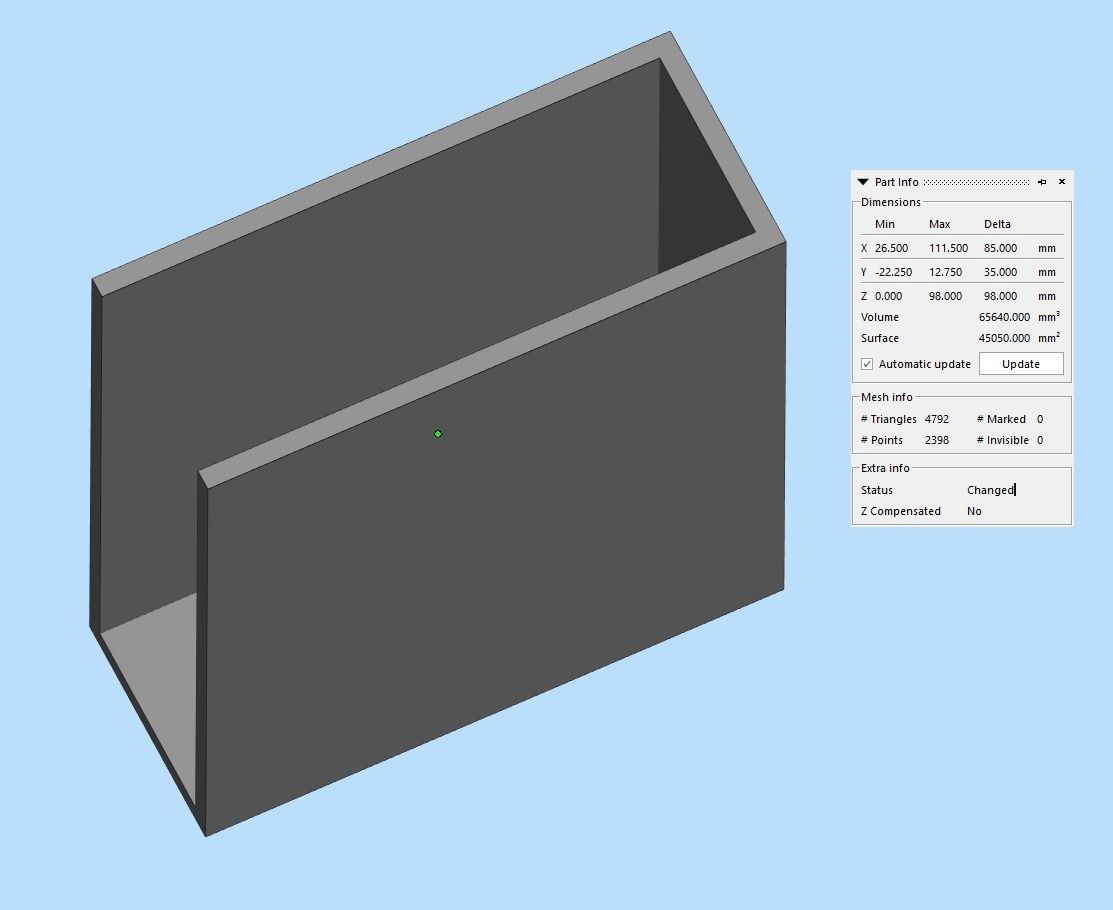Click the Z Min value 0.000
This screenshot has width=1113, height=910.
(x=889, y=296)
